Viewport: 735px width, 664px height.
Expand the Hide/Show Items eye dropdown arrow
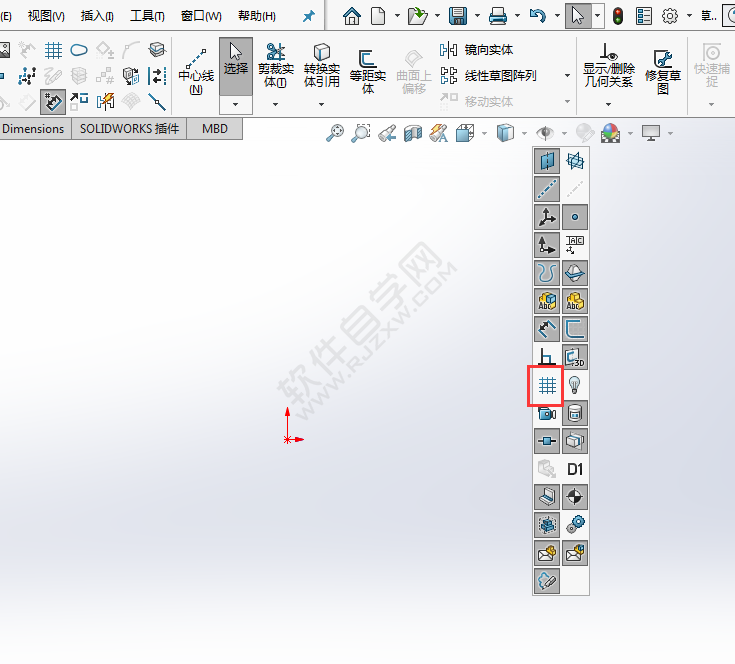(x=564, y=134)
